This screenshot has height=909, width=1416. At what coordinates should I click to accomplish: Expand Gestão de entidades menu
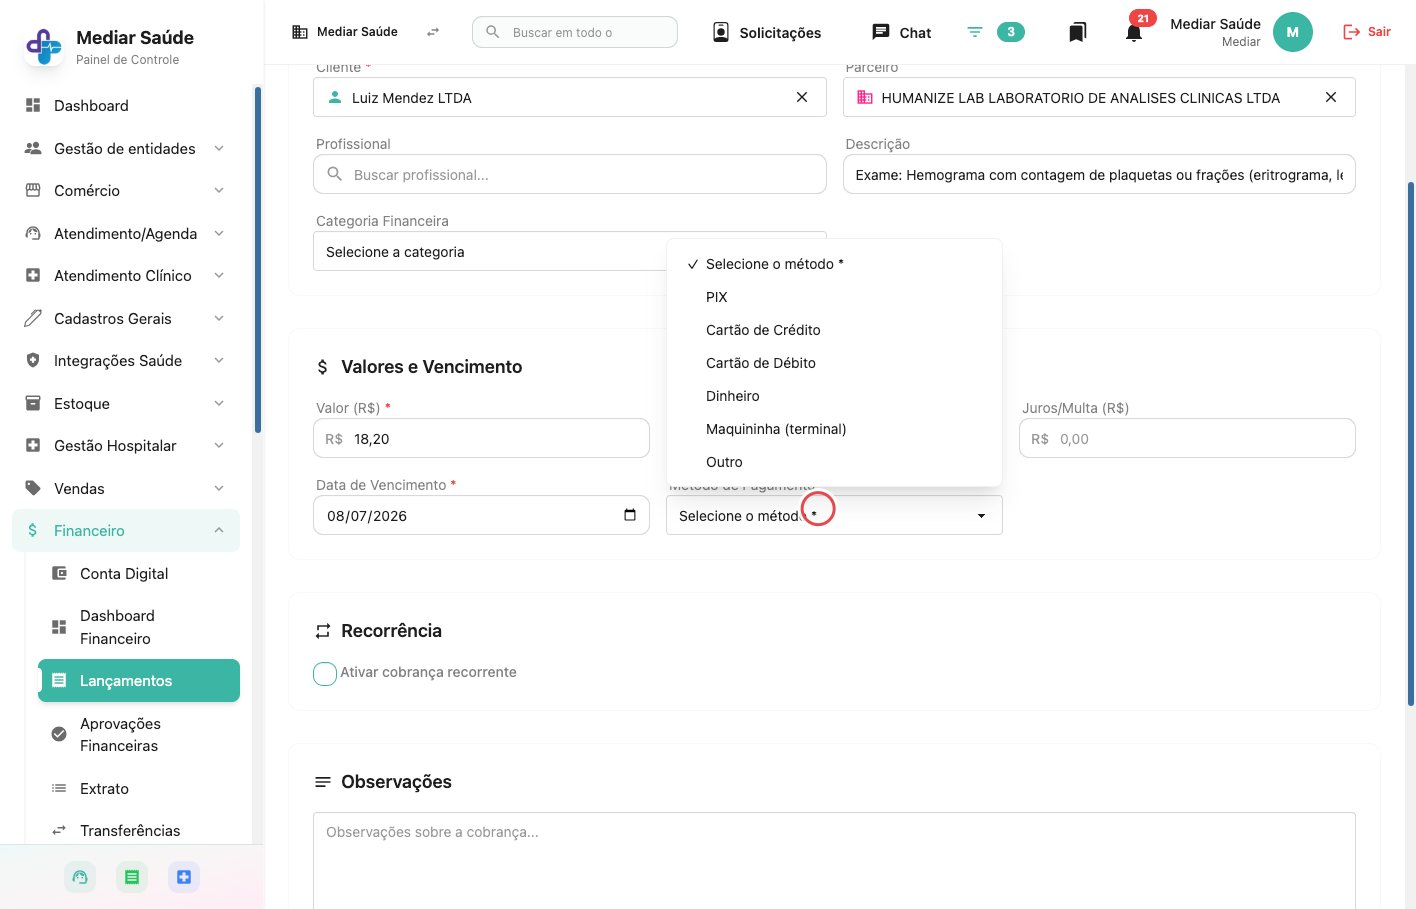126,148
